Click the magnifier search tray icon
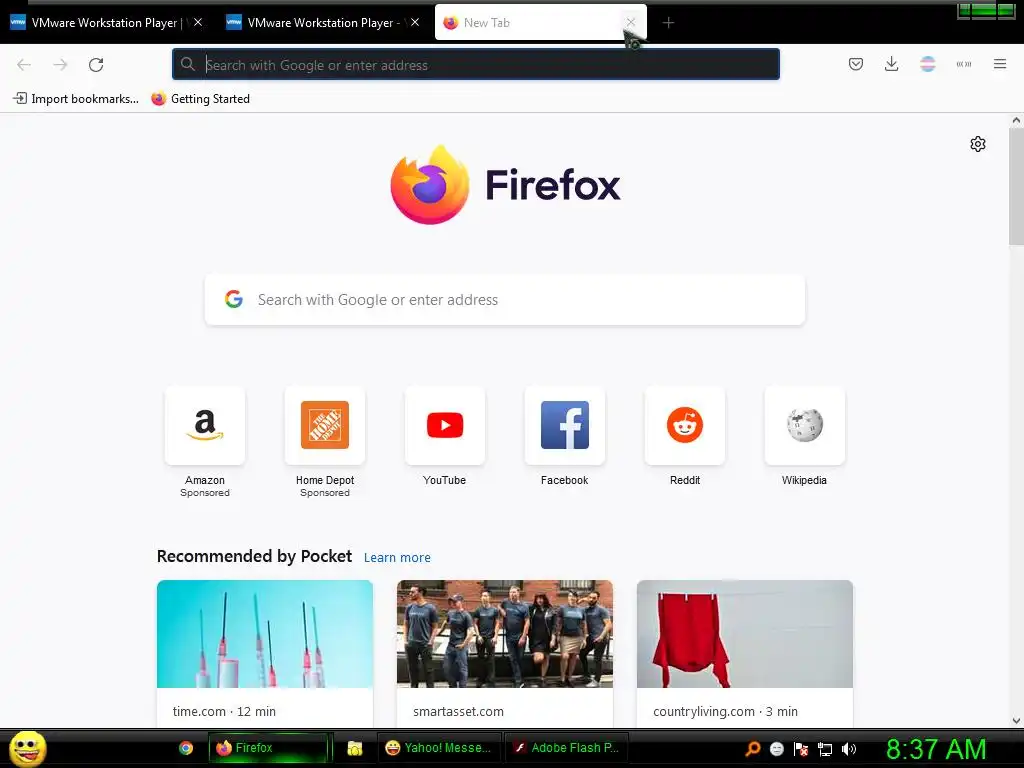1024x768 pixels. tap(752, 749)
